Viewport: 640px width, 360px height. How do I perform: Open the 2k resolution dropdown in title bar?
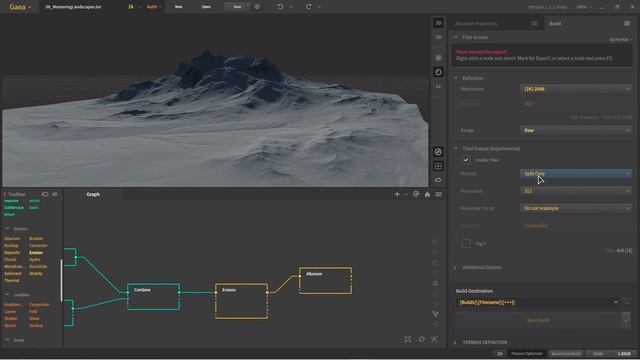tap(133, 7)
